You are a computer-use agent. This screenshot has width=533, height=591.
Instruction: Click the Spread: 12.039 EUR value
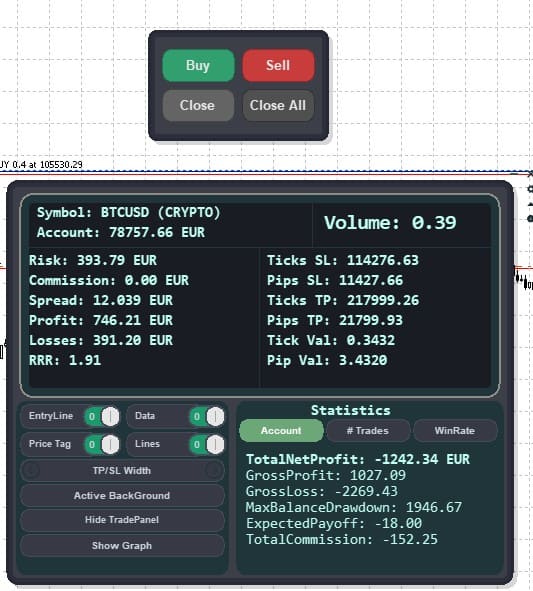pyautogui.click(x=101, y=300)
